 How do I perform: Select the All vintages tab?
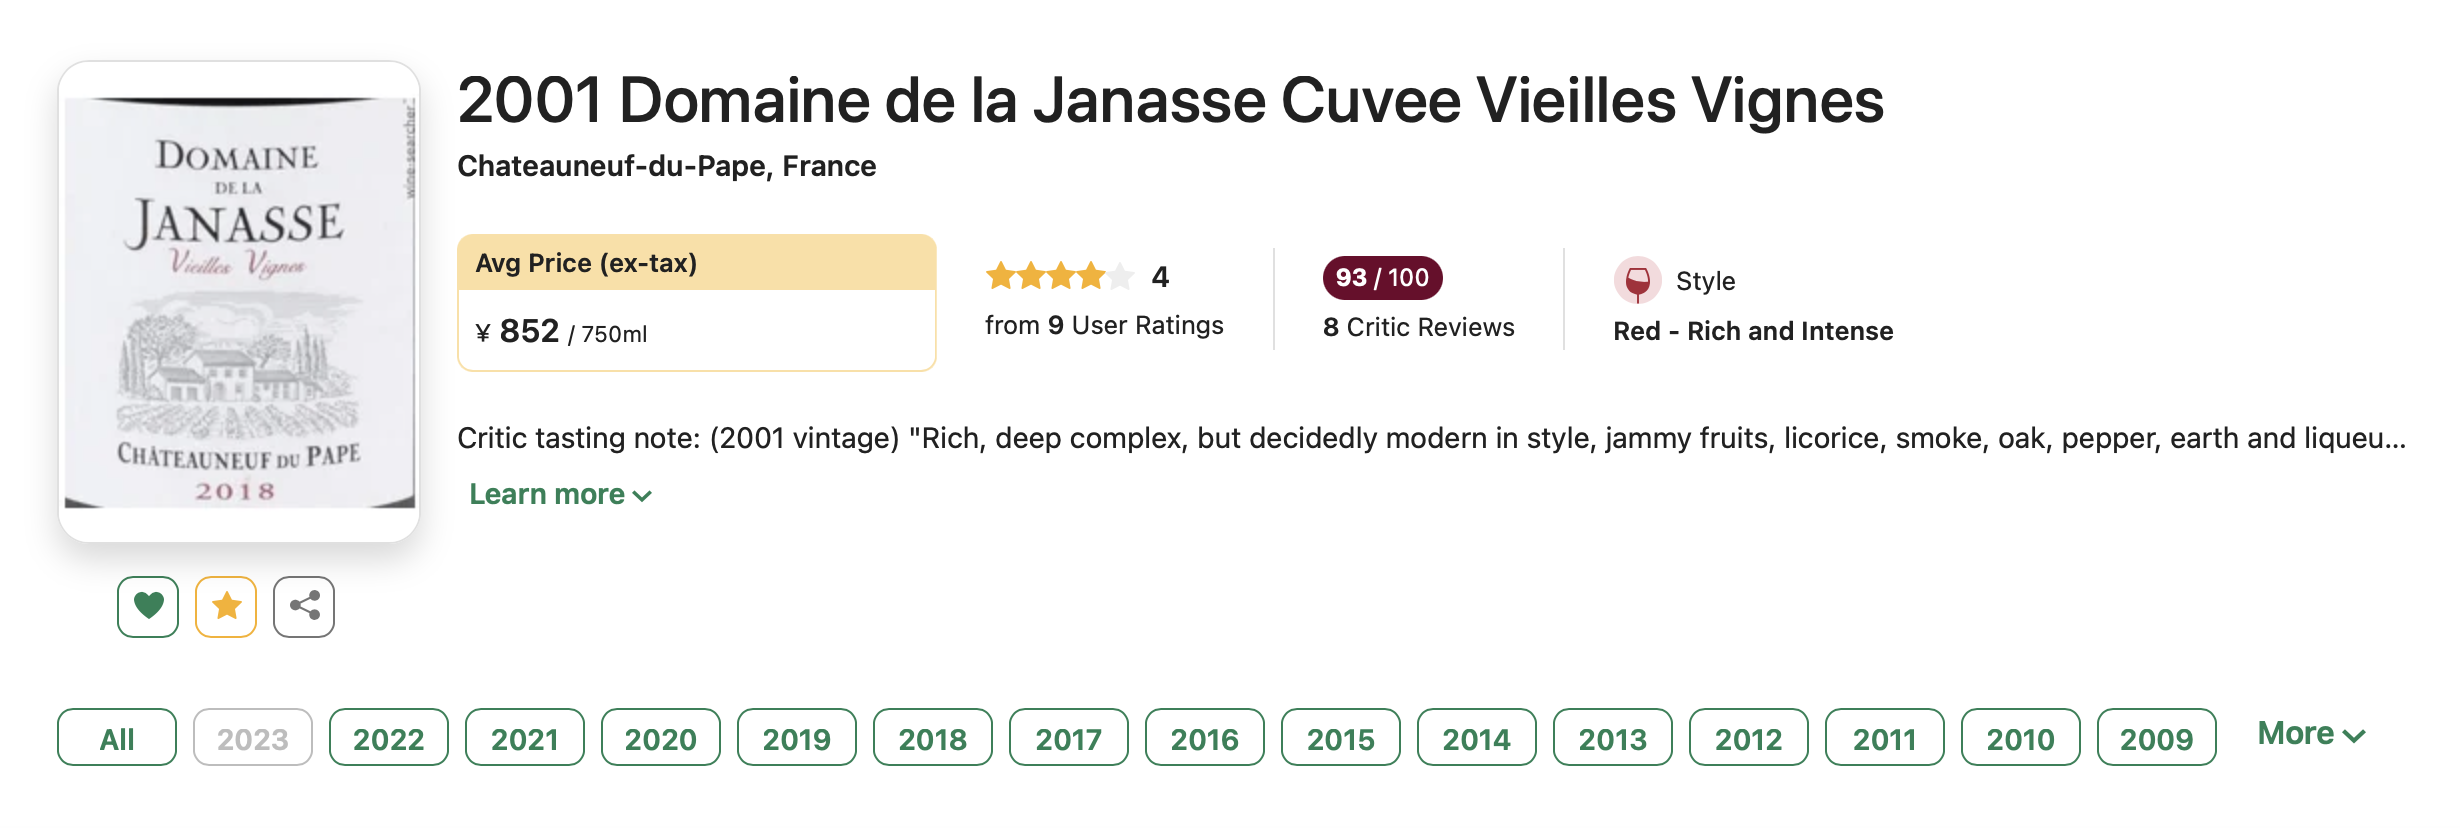(117, 738)
